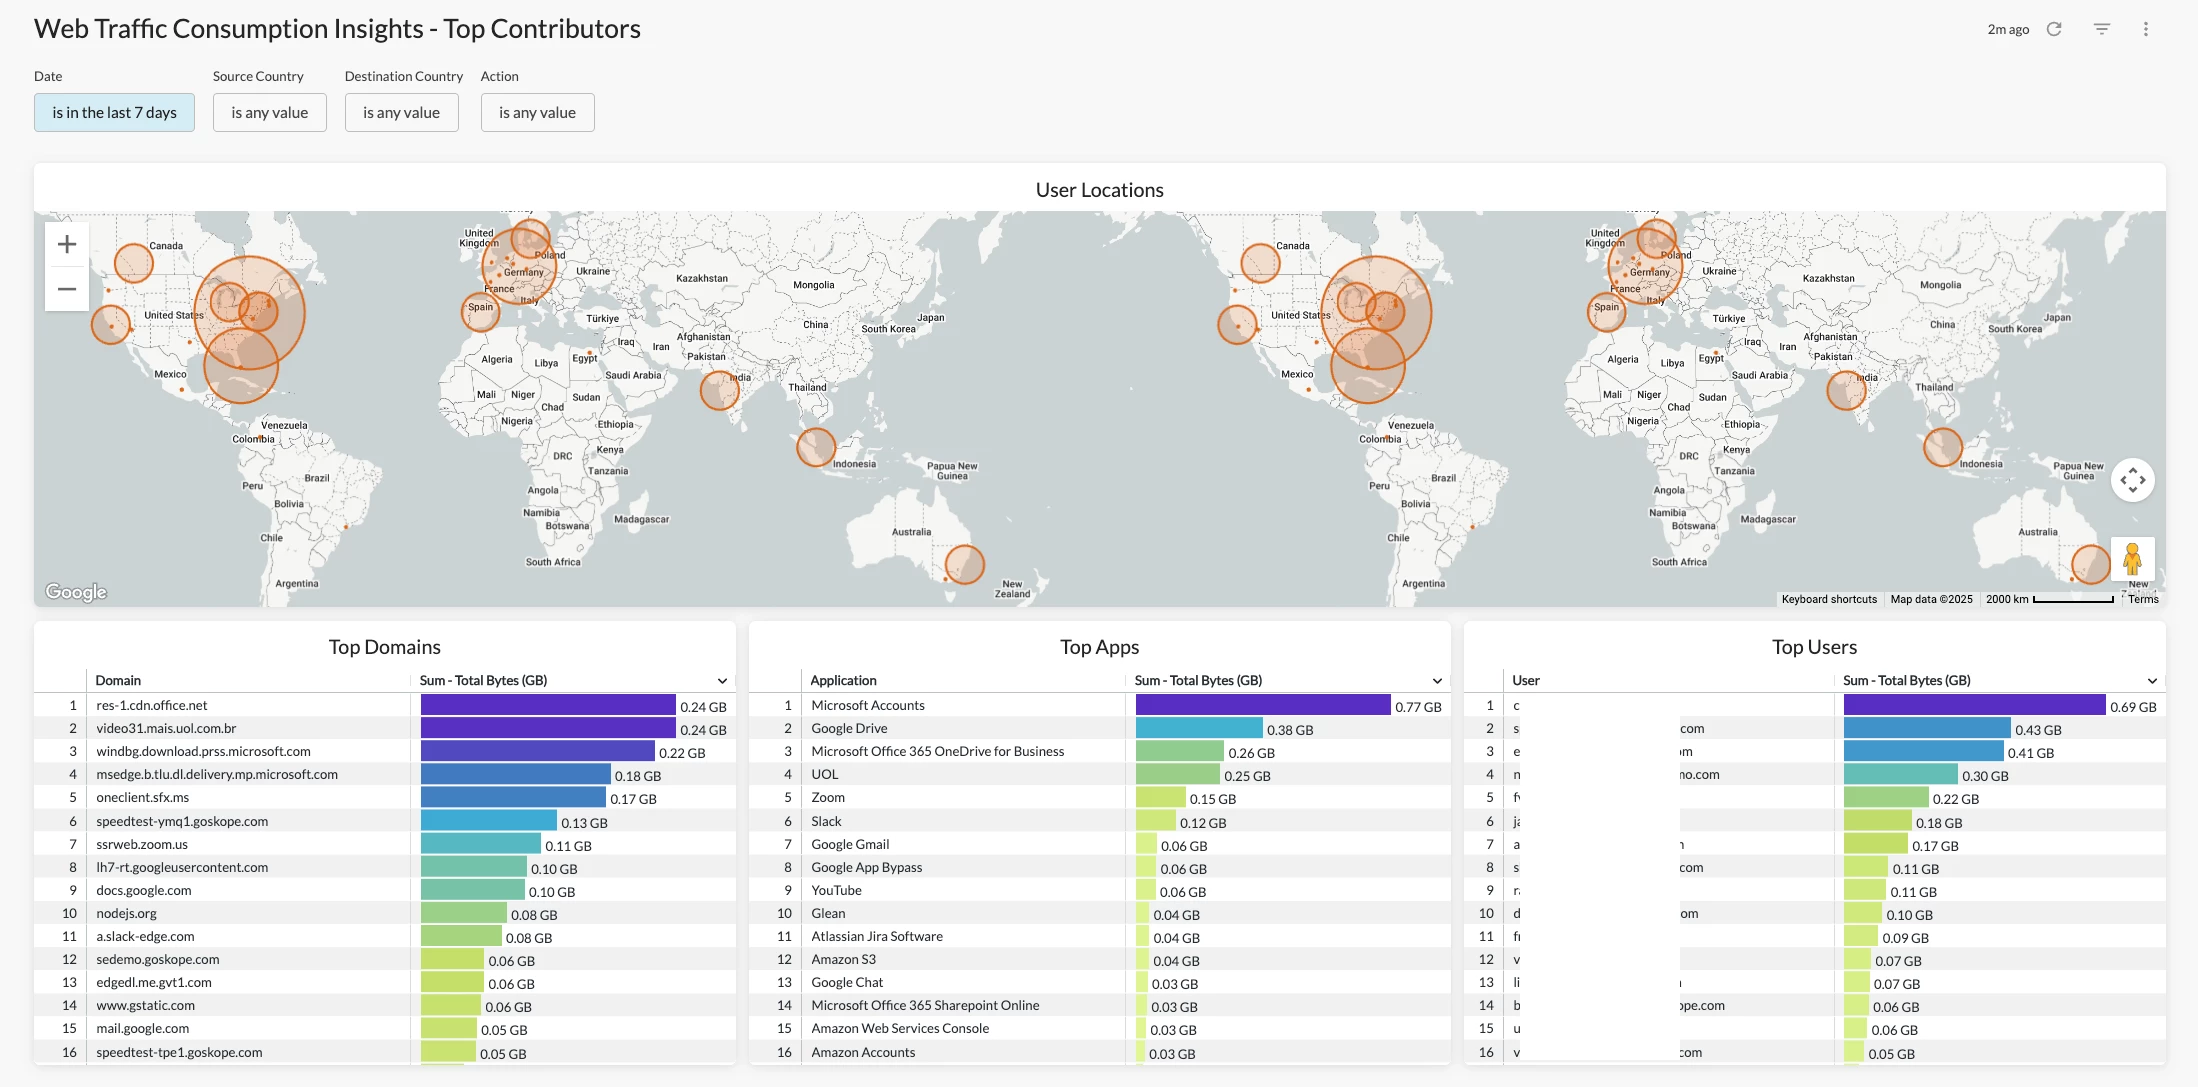Select the UOL application row

(1100, 774)
